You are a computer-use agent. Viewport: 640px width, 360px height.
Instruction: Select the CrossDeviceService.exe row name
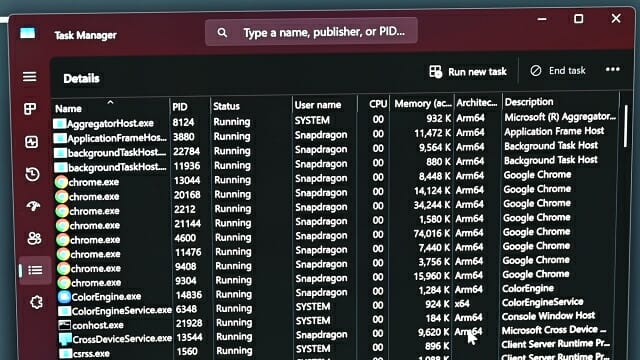122,339
